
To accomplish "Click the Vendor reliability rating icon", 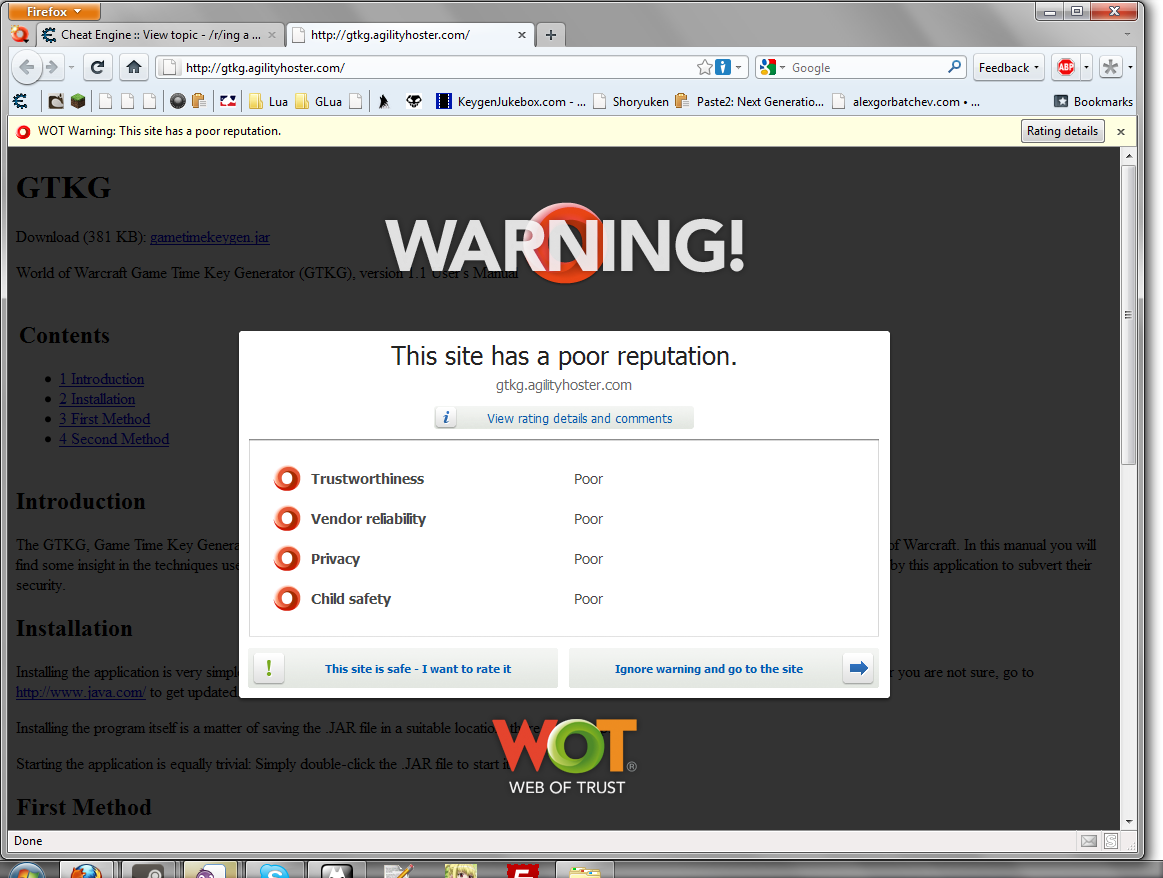I will (287, 518).
